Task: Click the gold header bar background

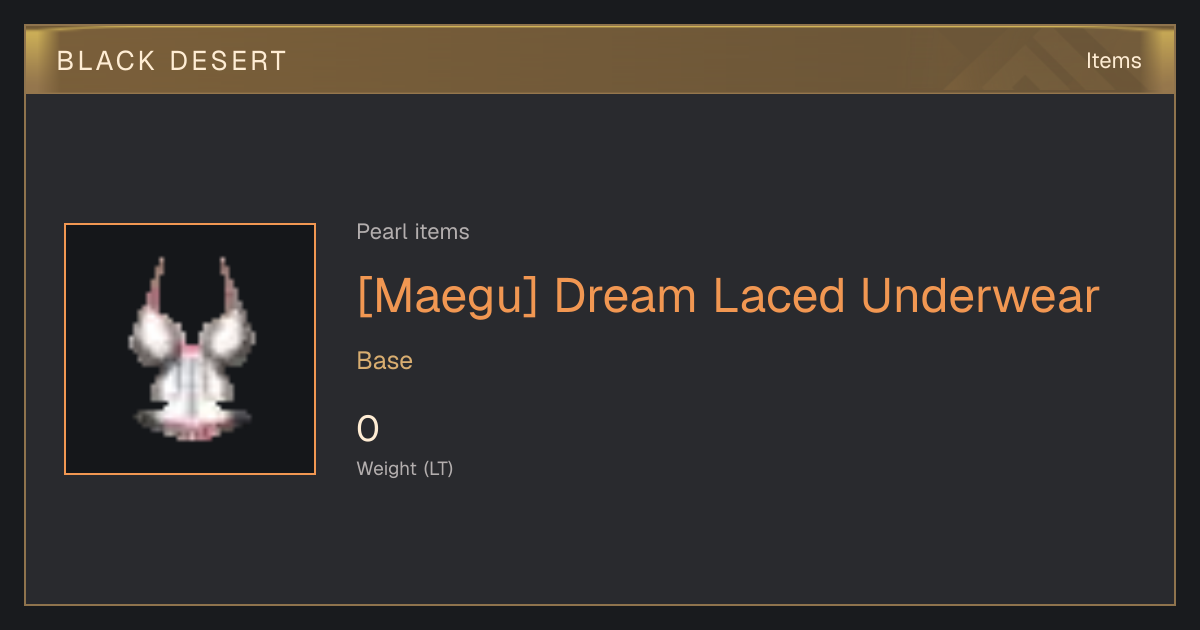Action: point(600,60)
